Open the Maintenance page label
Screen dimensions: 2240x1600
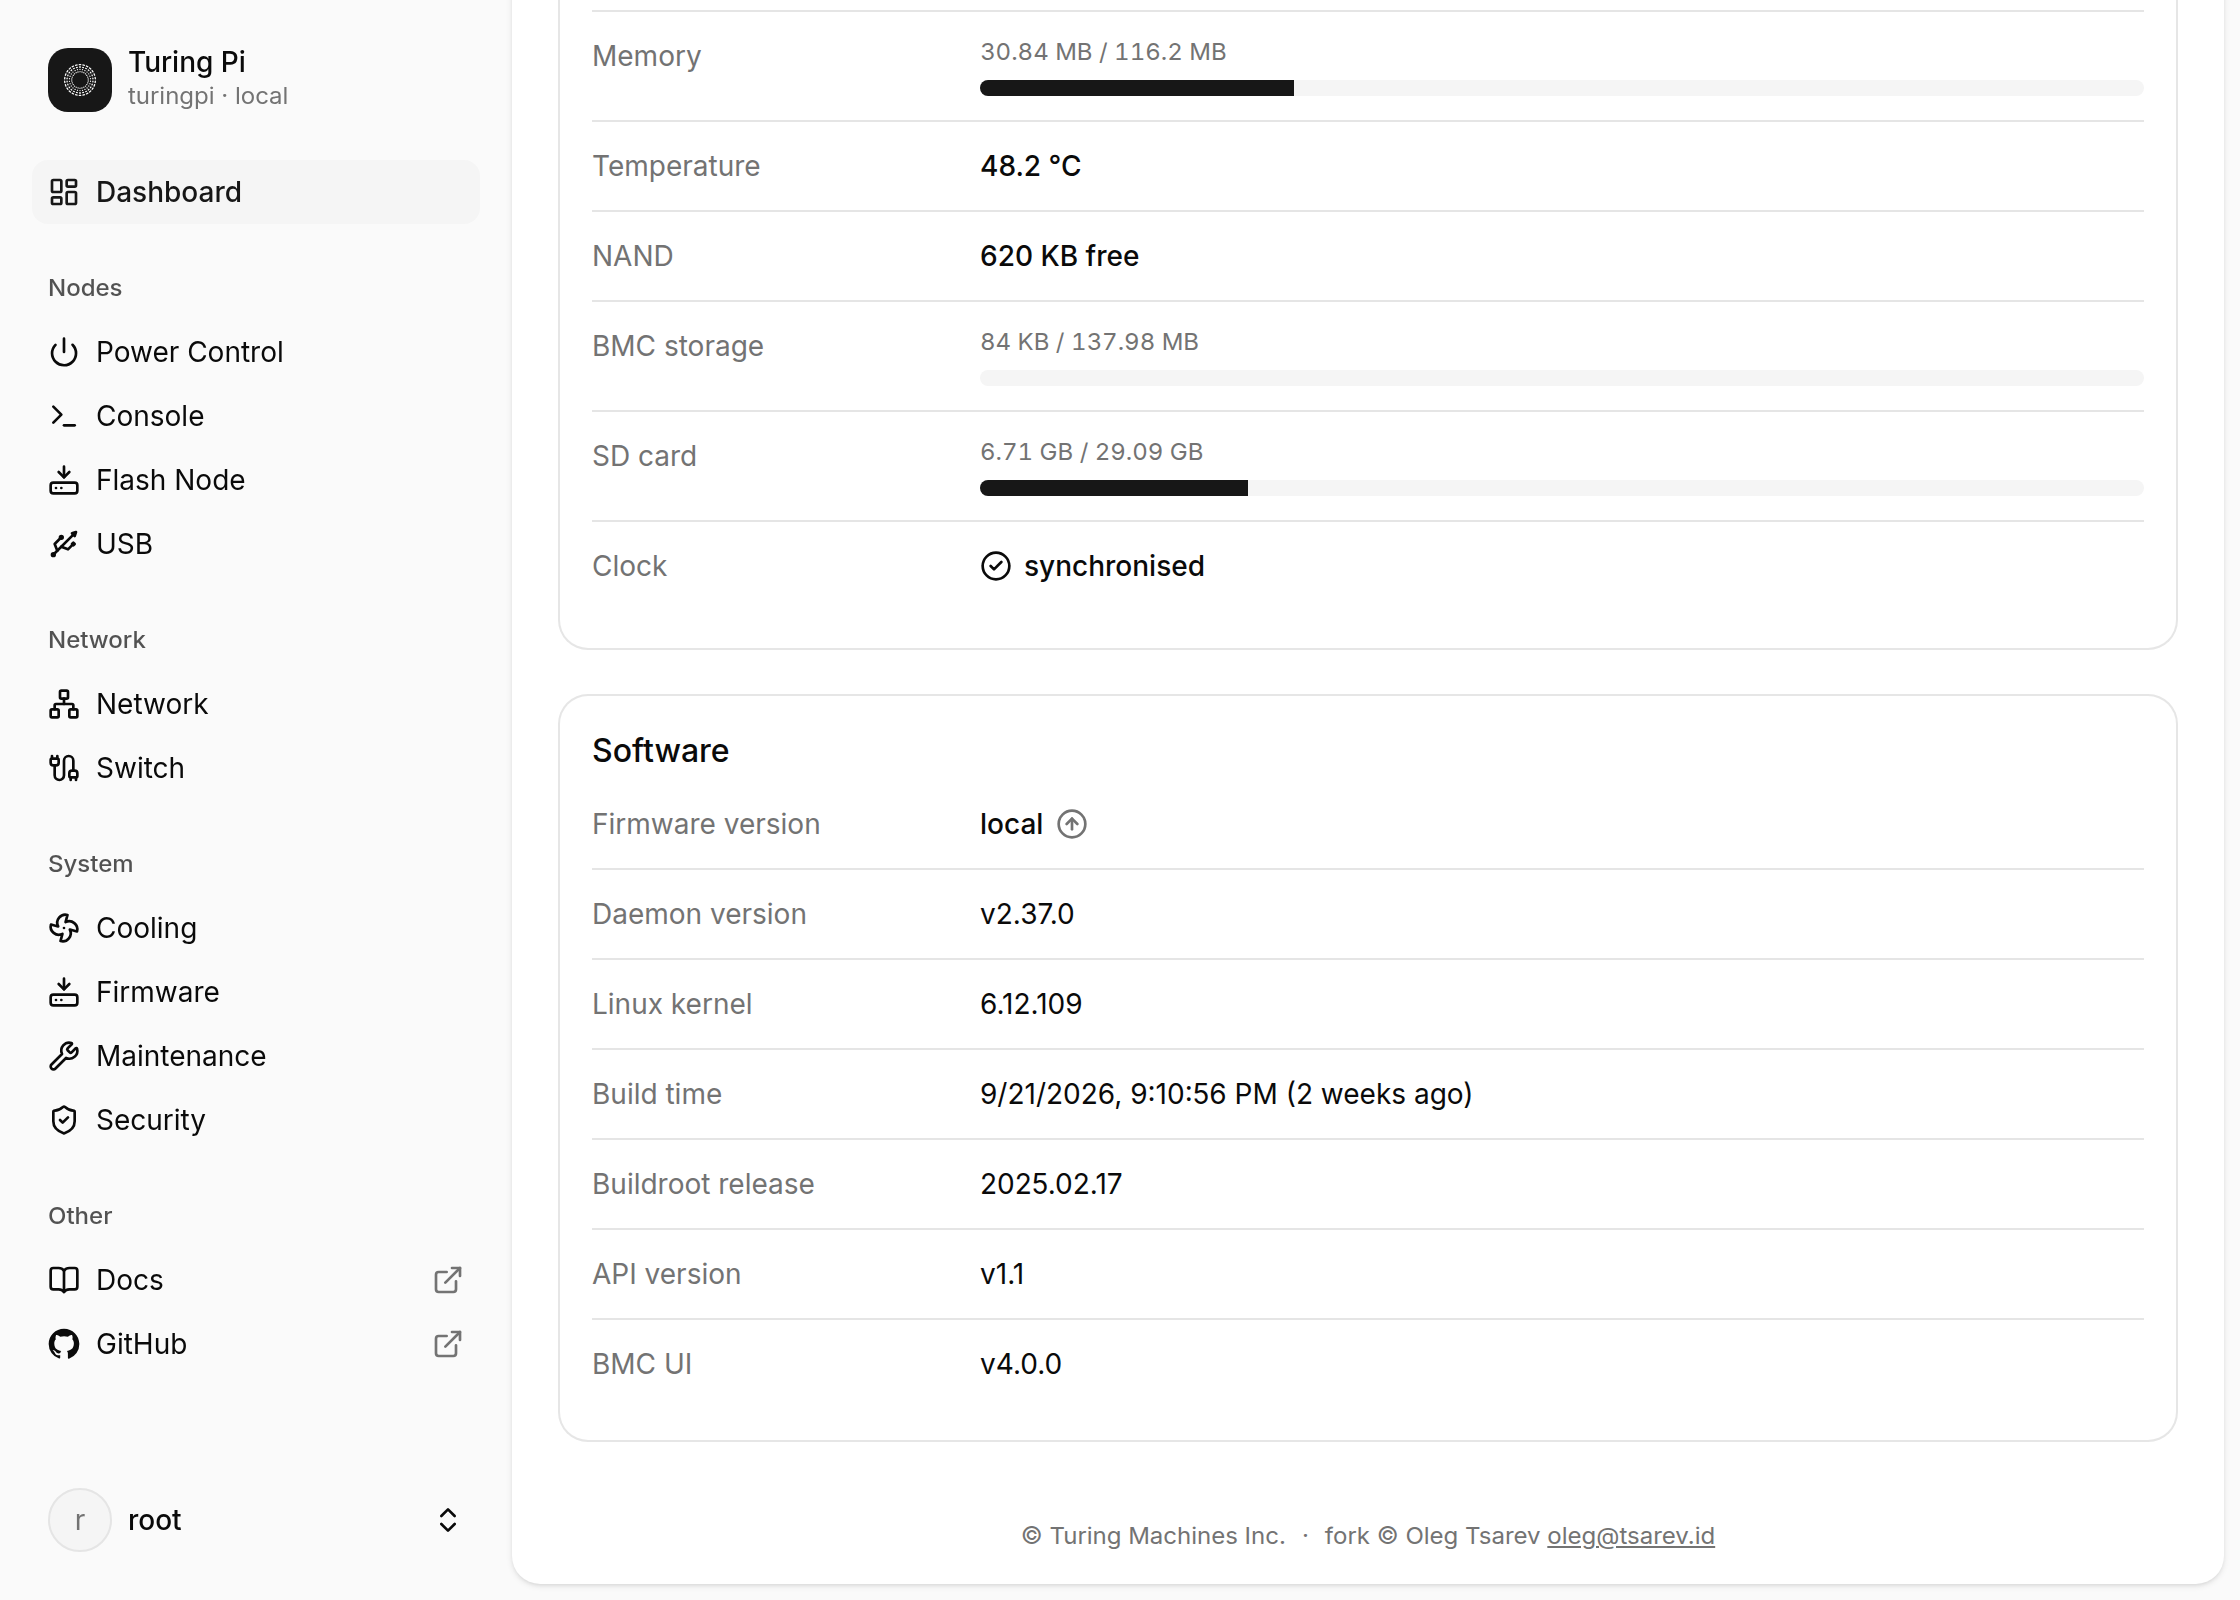[x=181, y=1056]
